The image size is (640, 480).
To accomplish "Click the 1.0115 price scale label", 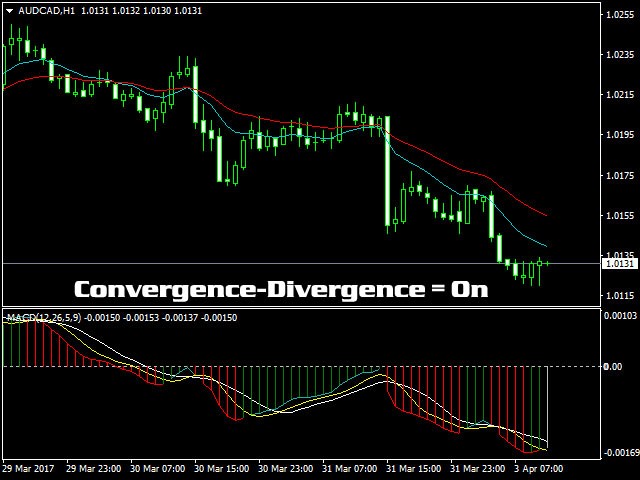I will tap(620, 296).
